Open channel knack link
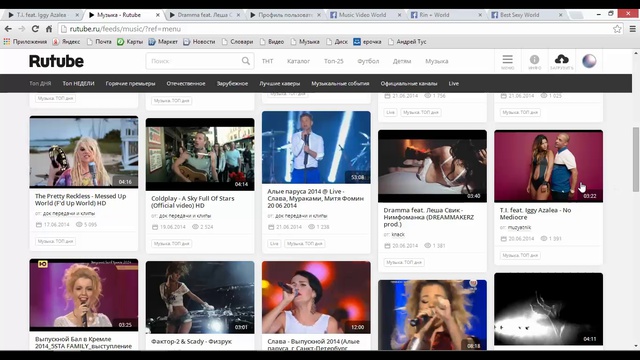This screenshot has width=640, height=360. click(x=398, y=235)
